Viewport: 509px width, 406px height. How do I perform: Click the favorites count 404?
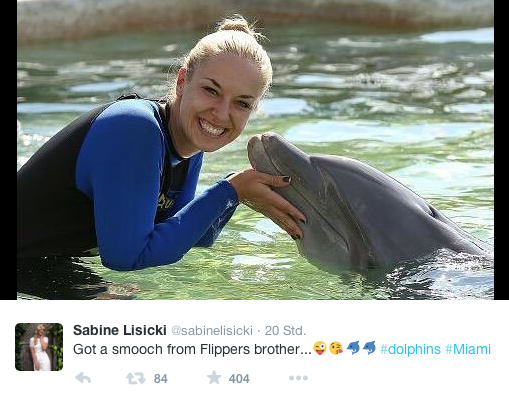(239, 379)
